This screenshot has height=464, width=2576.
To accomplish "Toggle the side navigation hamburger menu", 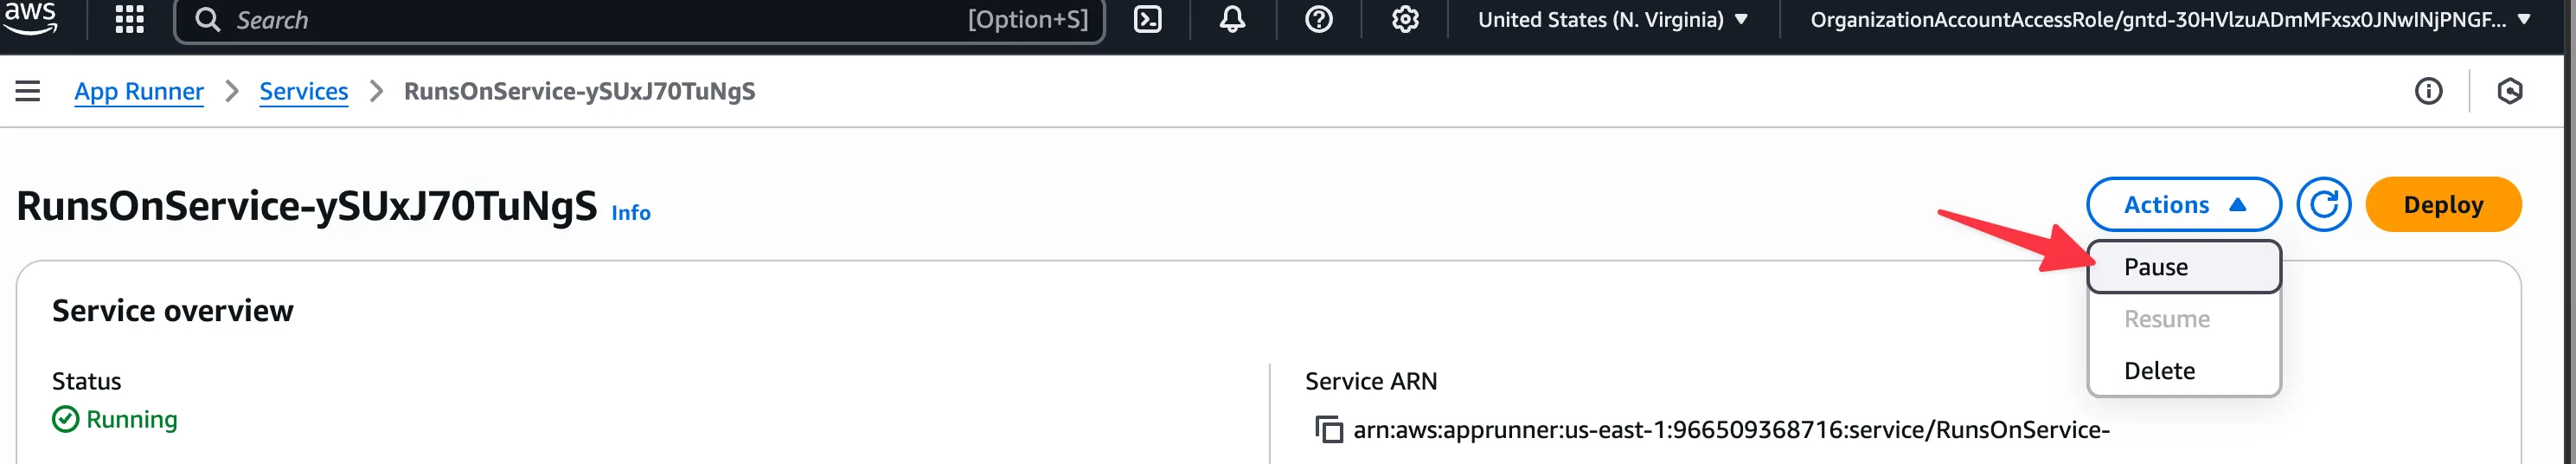I will [x=28, y=91].
